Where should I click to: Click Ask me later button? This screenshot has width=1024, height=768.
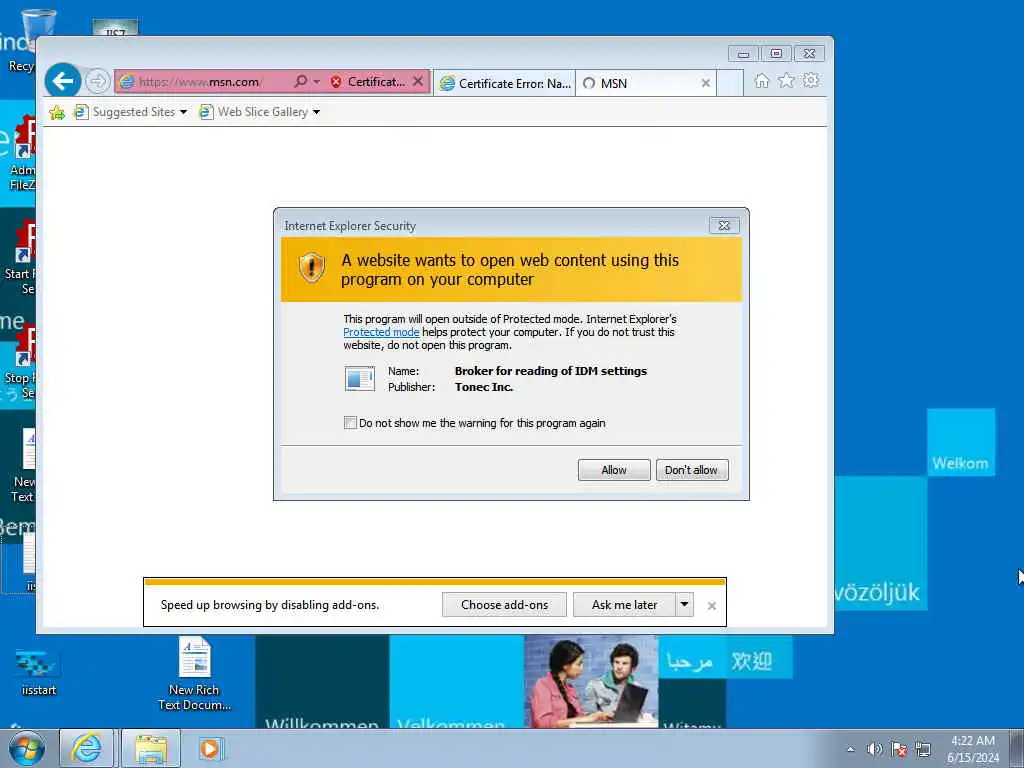click(x=624, y=605)
